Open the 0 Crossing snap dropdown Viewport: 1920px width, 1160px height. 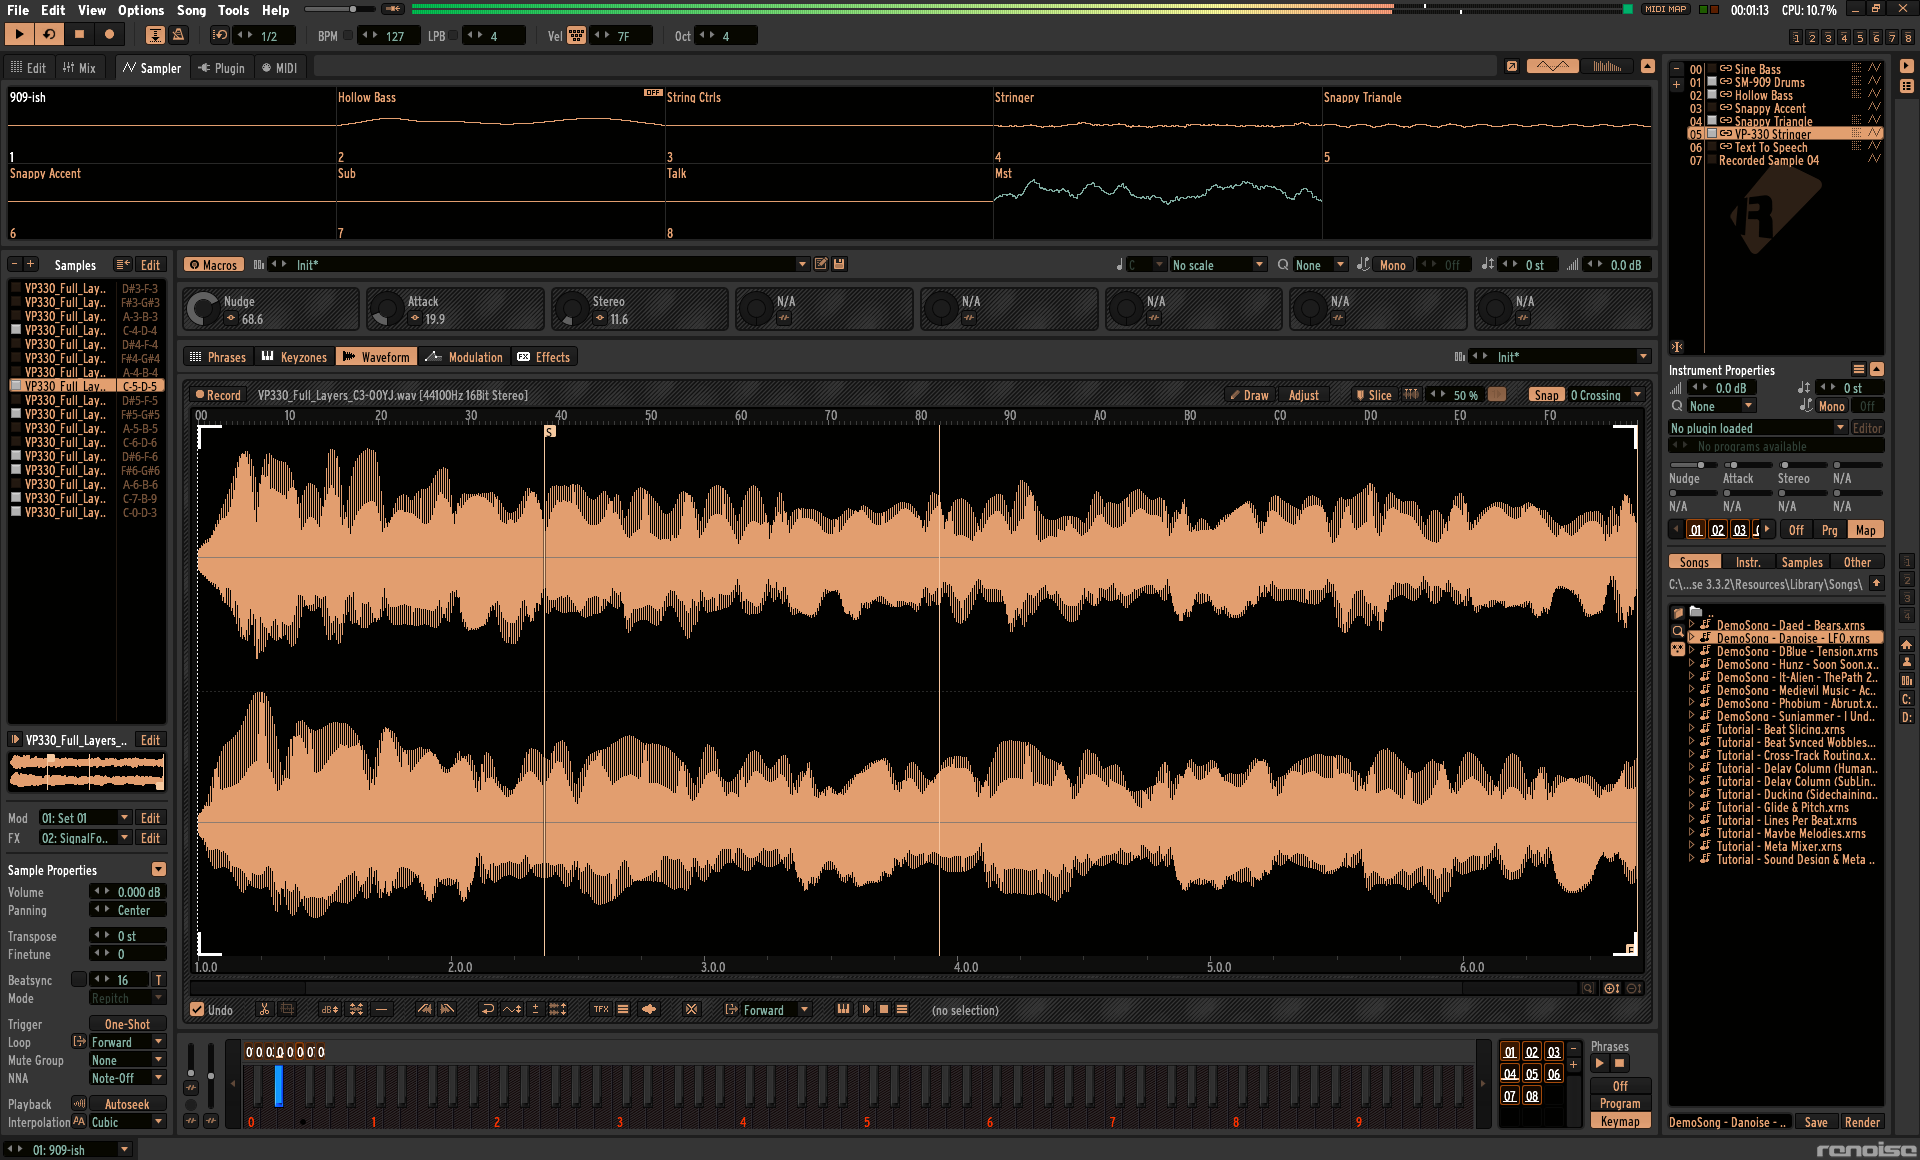1606,395
